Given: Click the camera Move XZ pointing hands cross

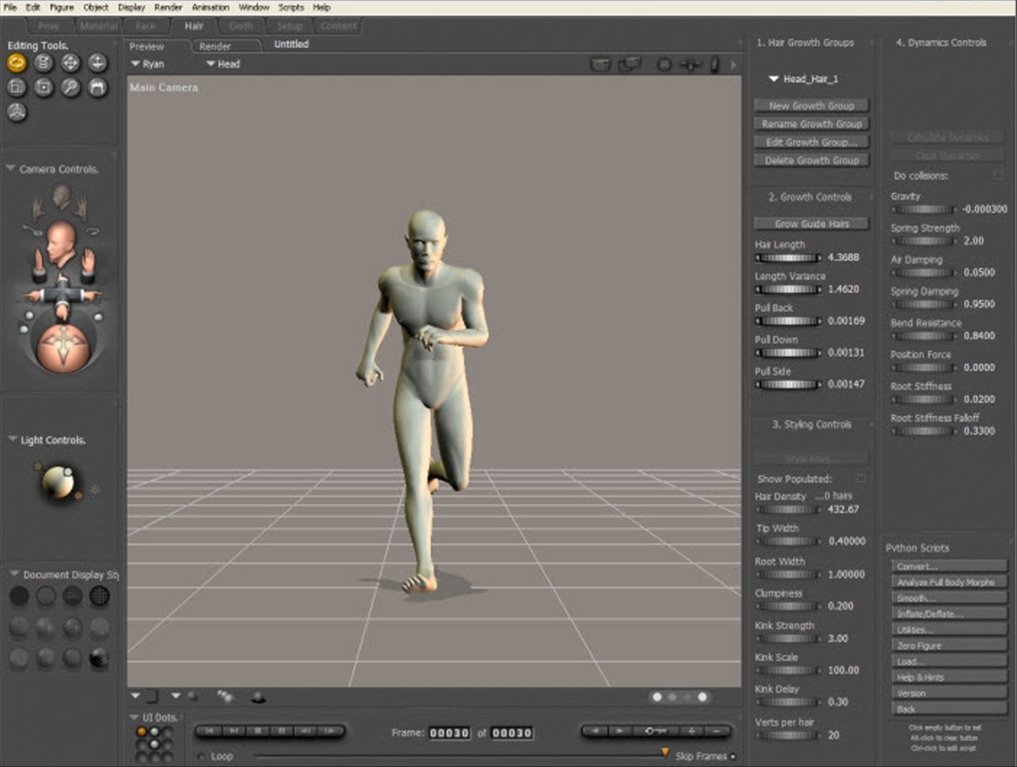Looking at the screenshot, I should click(x=62, y=295).
